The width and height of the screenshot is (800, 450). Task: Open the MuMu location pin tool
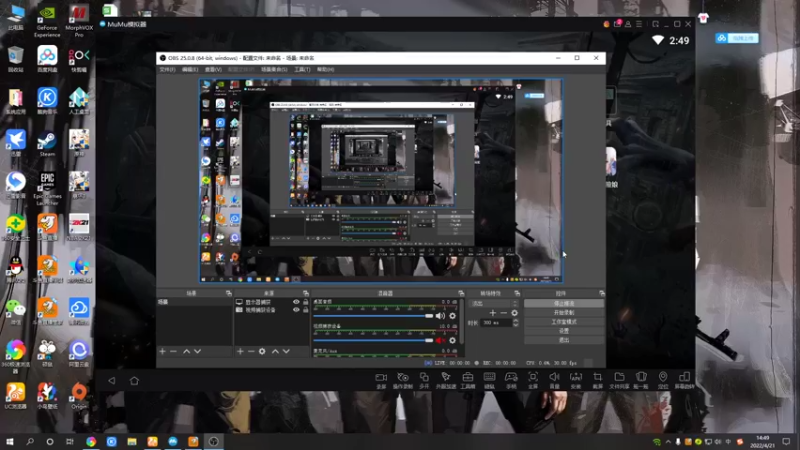[663, 381]
